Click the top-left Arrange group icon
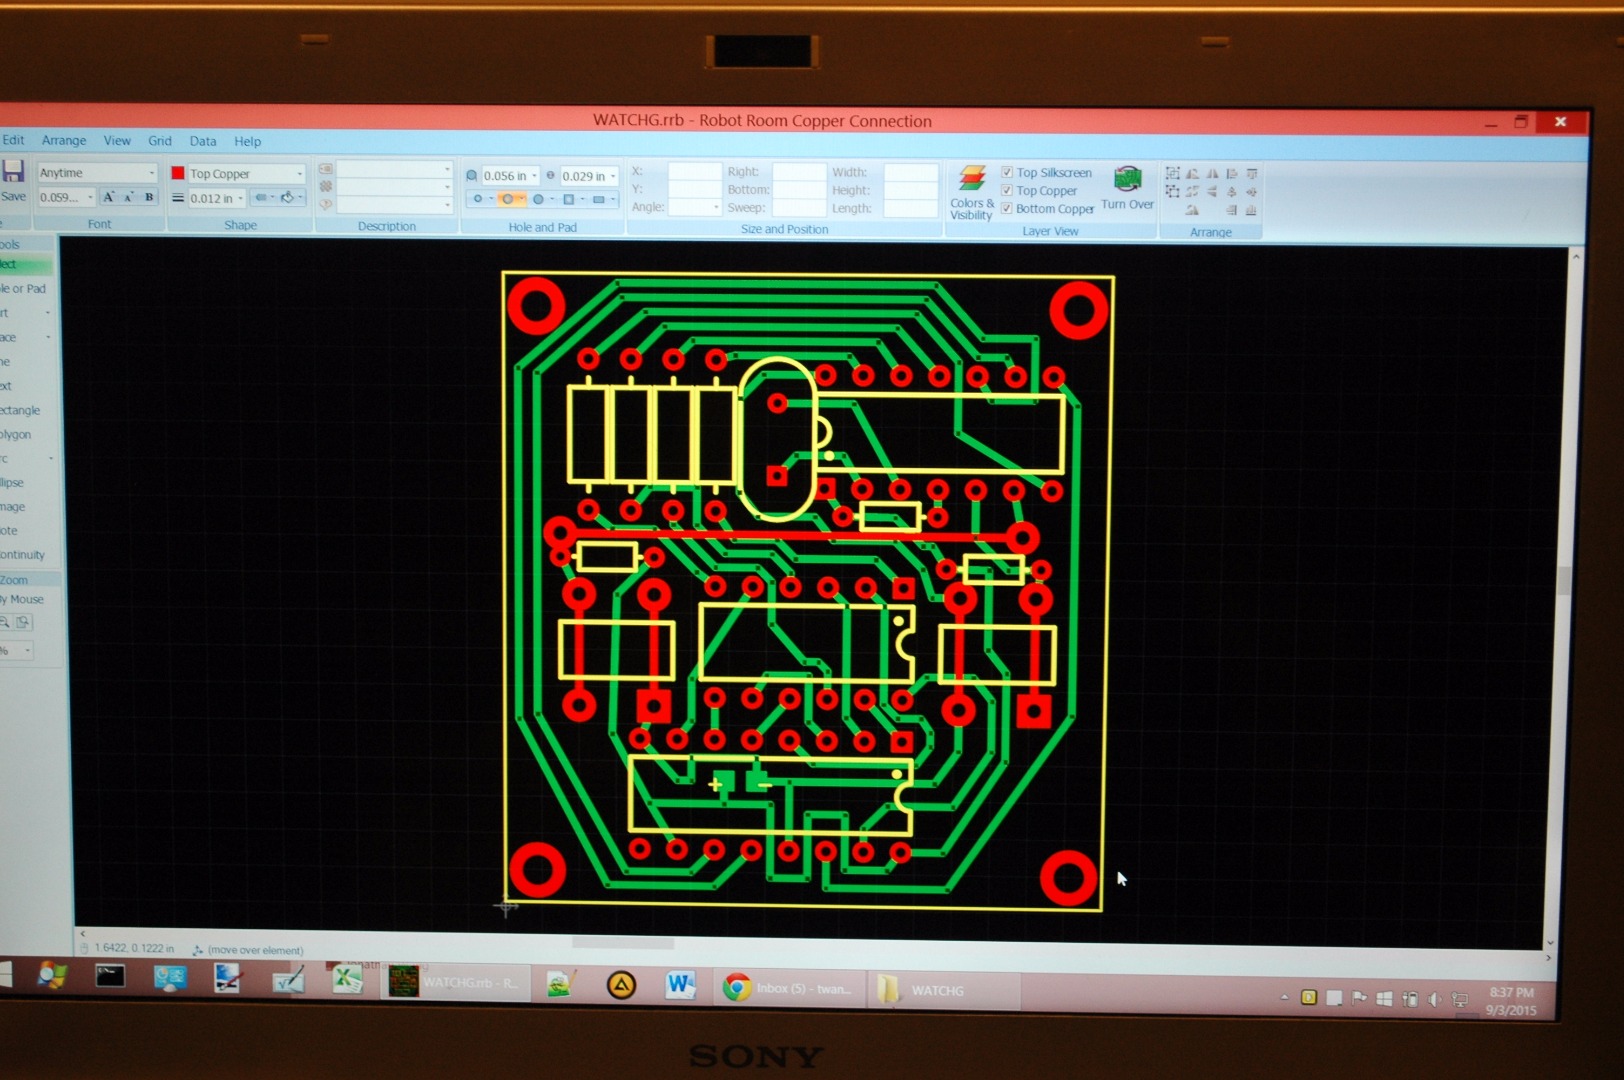The width and height of the screenshot is (1624, 1080). tap(1173, 174)
